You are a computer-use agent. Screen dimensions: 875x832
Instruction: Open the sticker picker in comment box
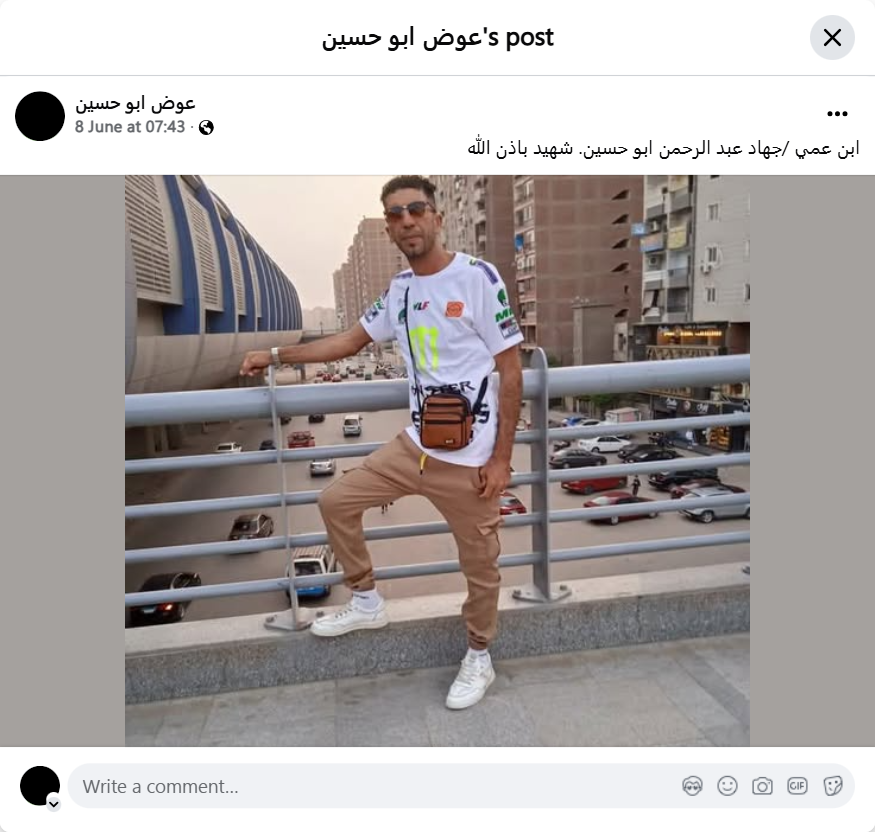point(832,786)
